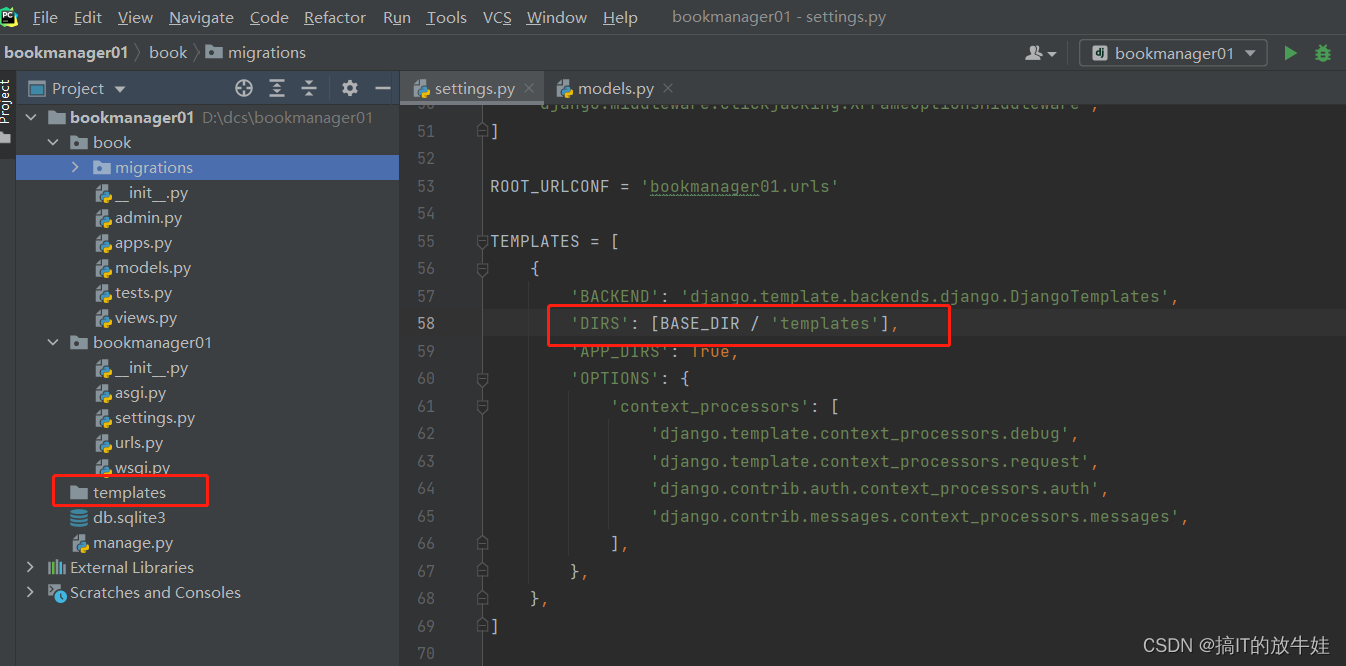Image resolution: width=1346 pixels, height=666 pixels.
Task: Open the File menu
Action: coord(45,18)
